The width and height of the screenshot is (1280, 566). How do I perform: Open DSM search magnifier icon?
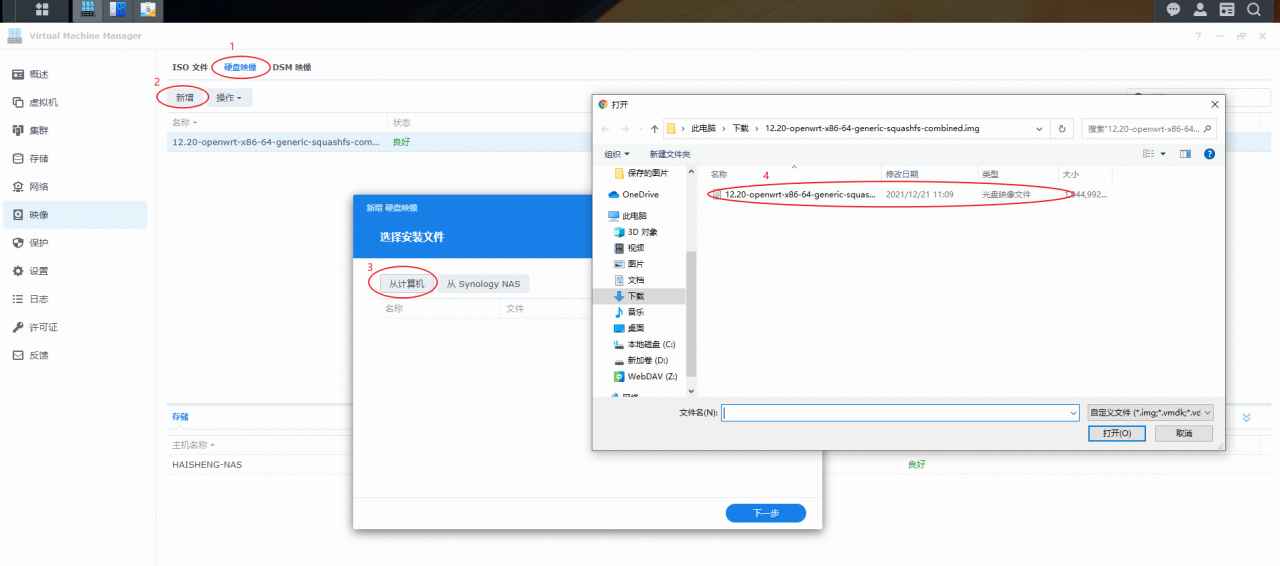1254,10
